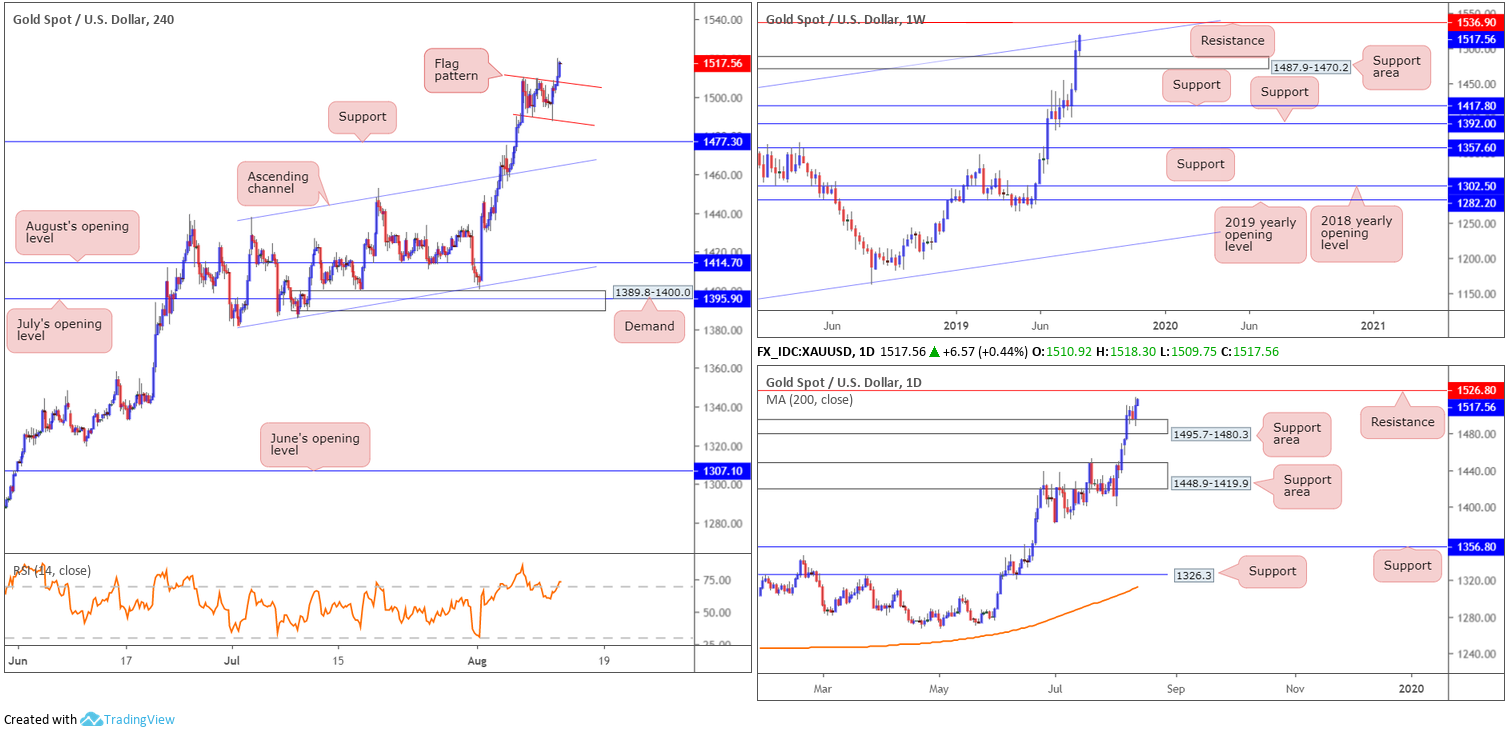Select the 'Demand' callout on 240 chart
Screen dimensions: 1510x734
(x=650, y=325)
